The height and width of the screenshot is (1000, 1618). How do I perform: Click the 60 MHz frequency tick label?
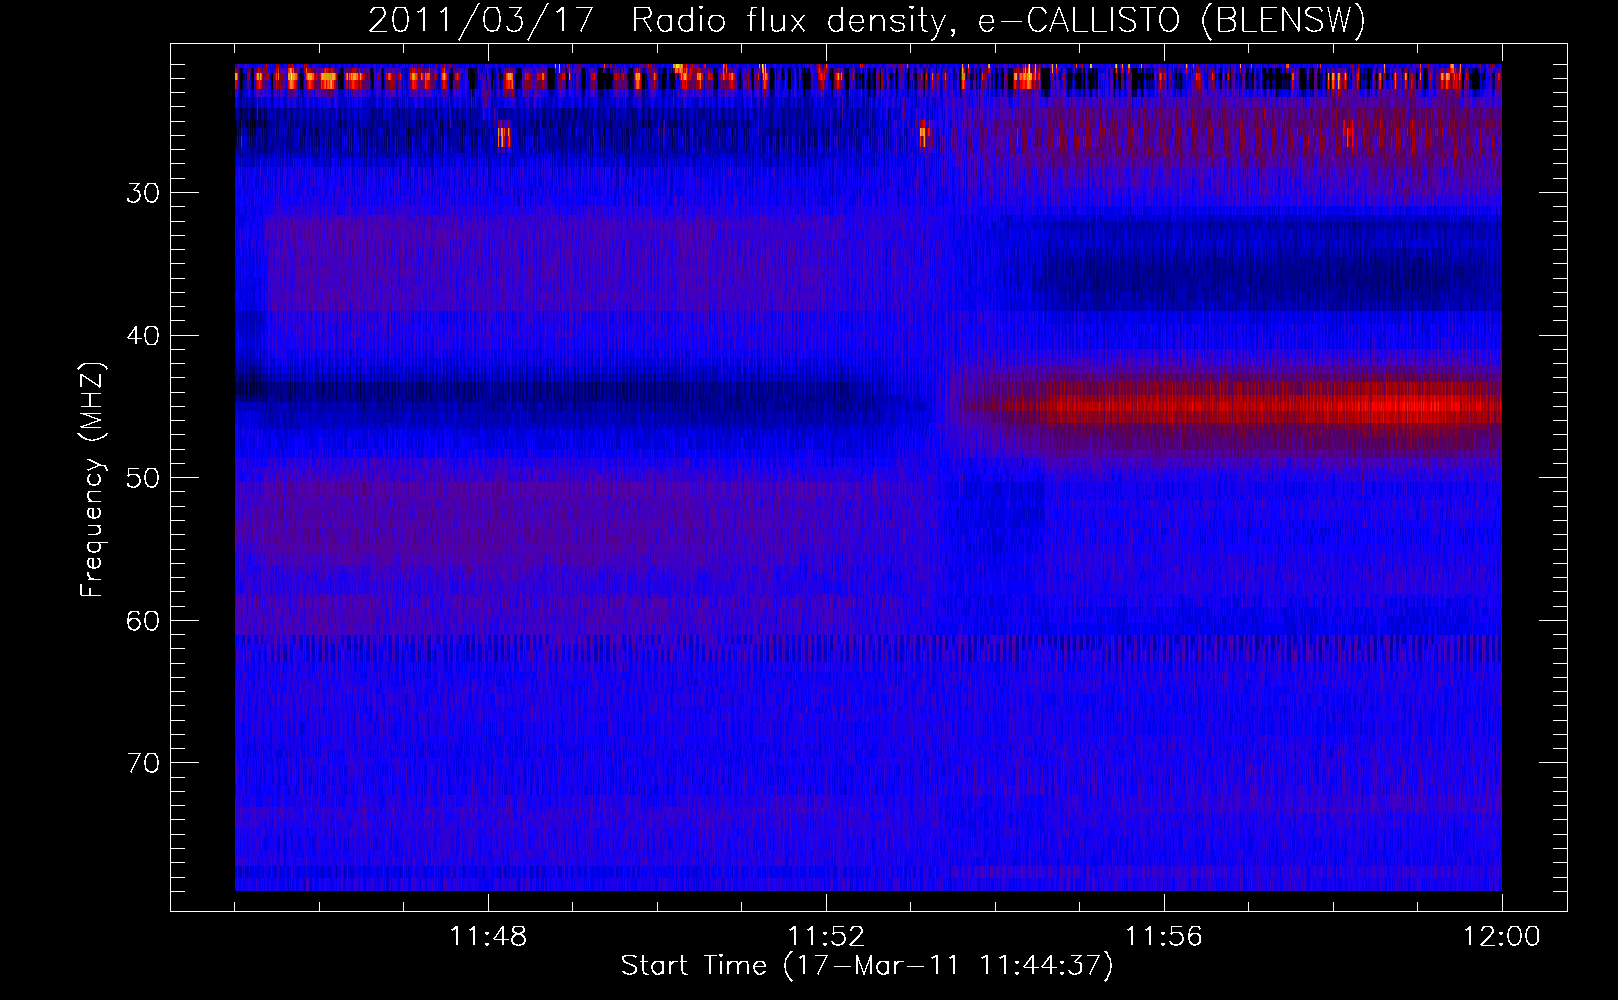[143, 621]
